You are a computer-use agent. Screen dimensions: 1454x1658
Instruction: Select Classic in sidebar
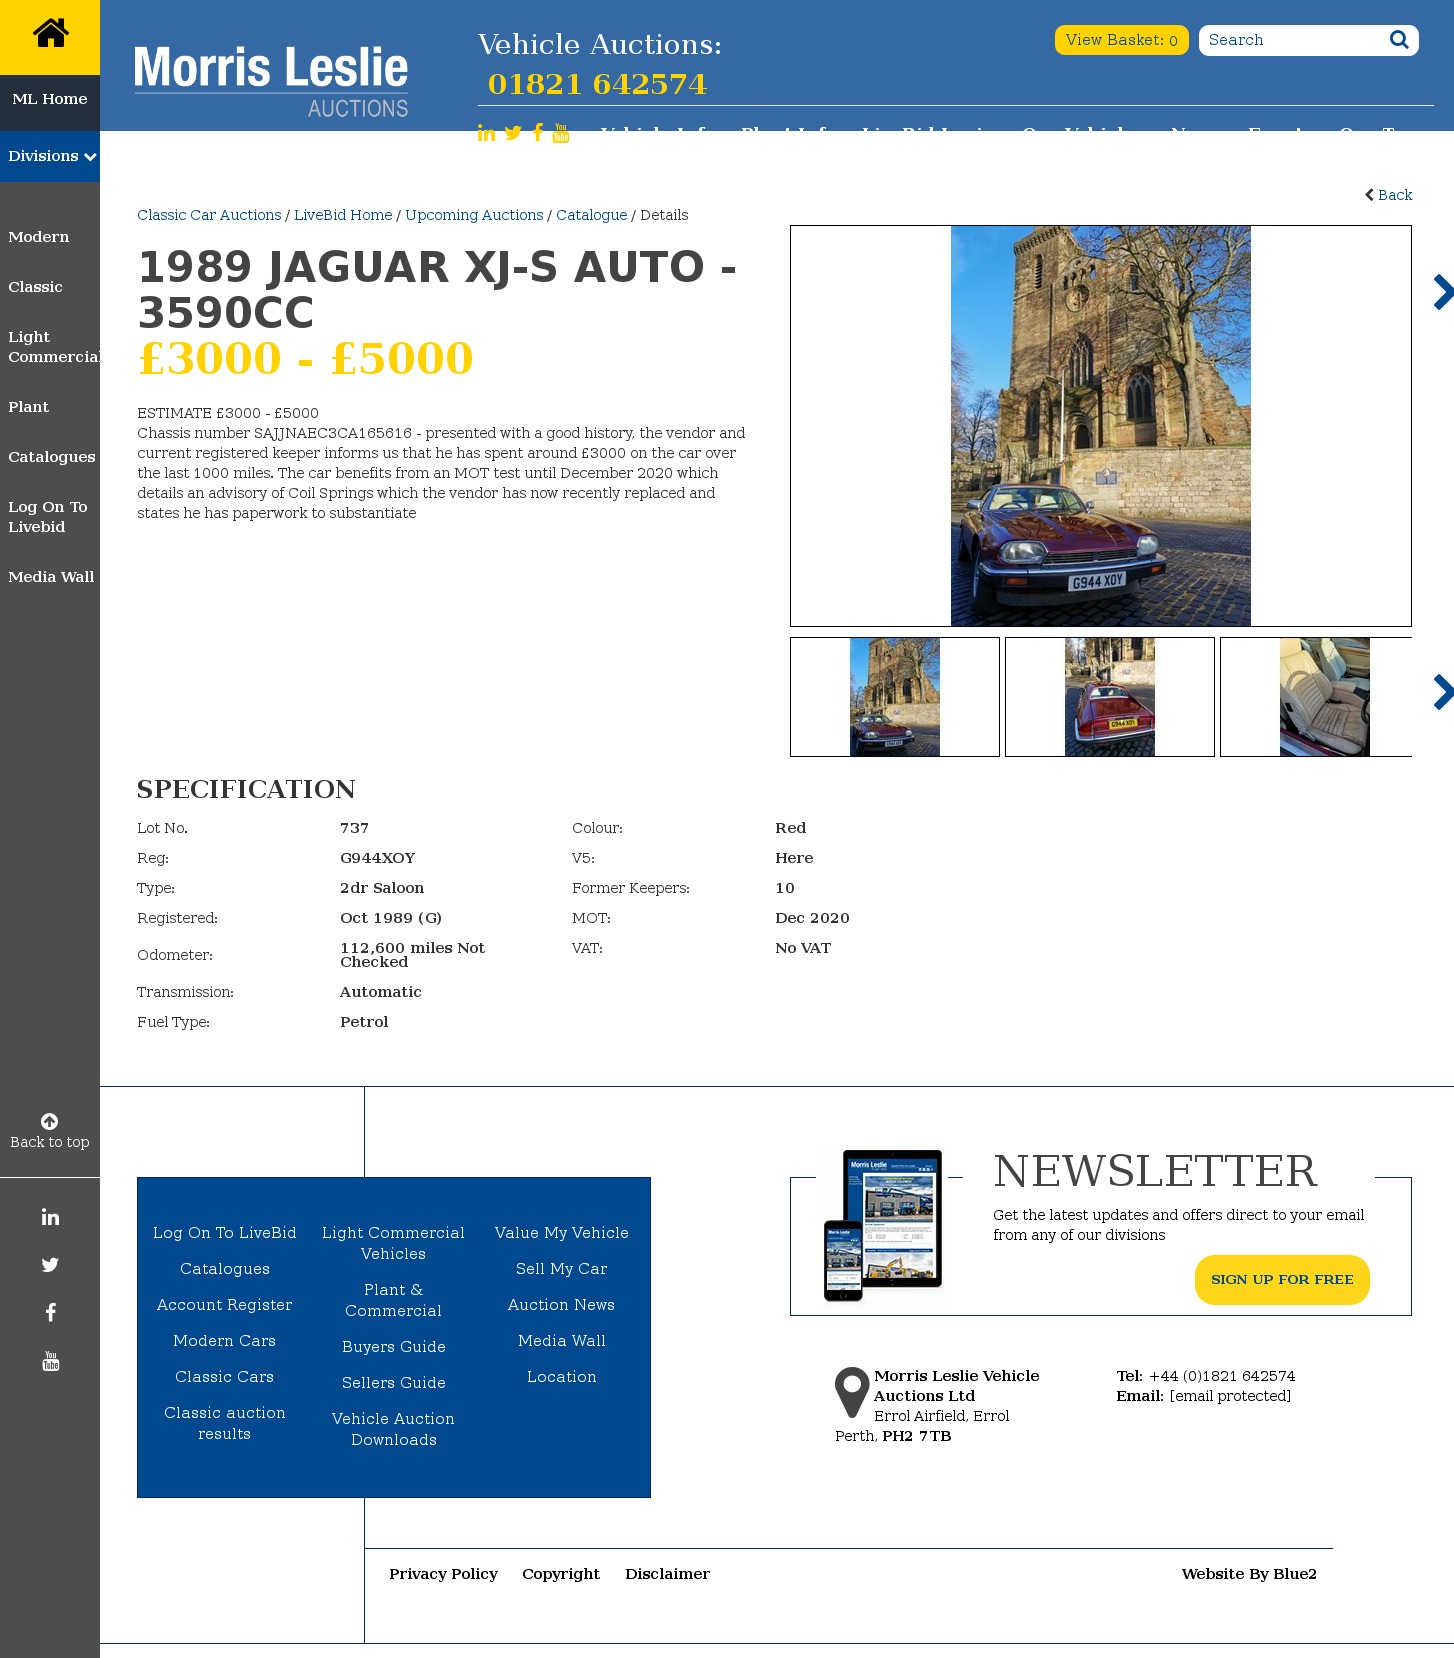35,287
